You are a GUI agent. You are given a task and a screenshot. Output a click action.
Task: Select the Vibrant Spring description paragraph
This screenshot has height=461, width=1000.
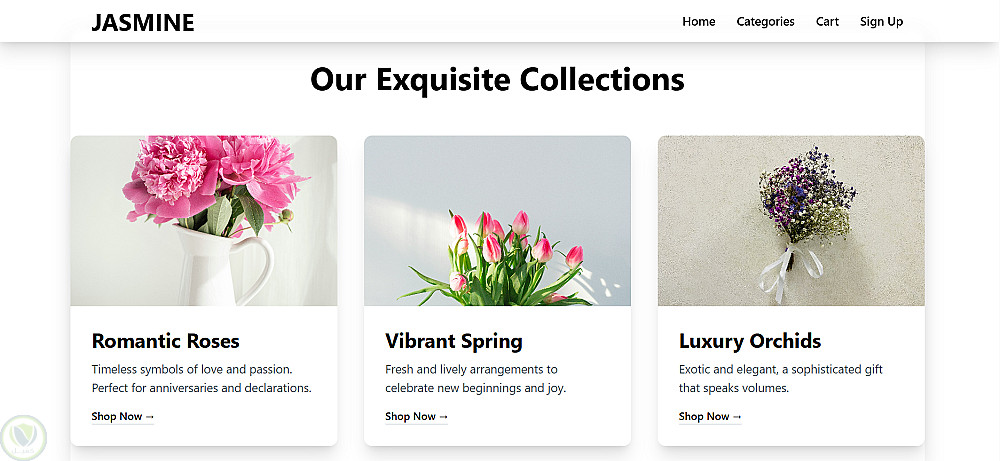click(482, 378)
